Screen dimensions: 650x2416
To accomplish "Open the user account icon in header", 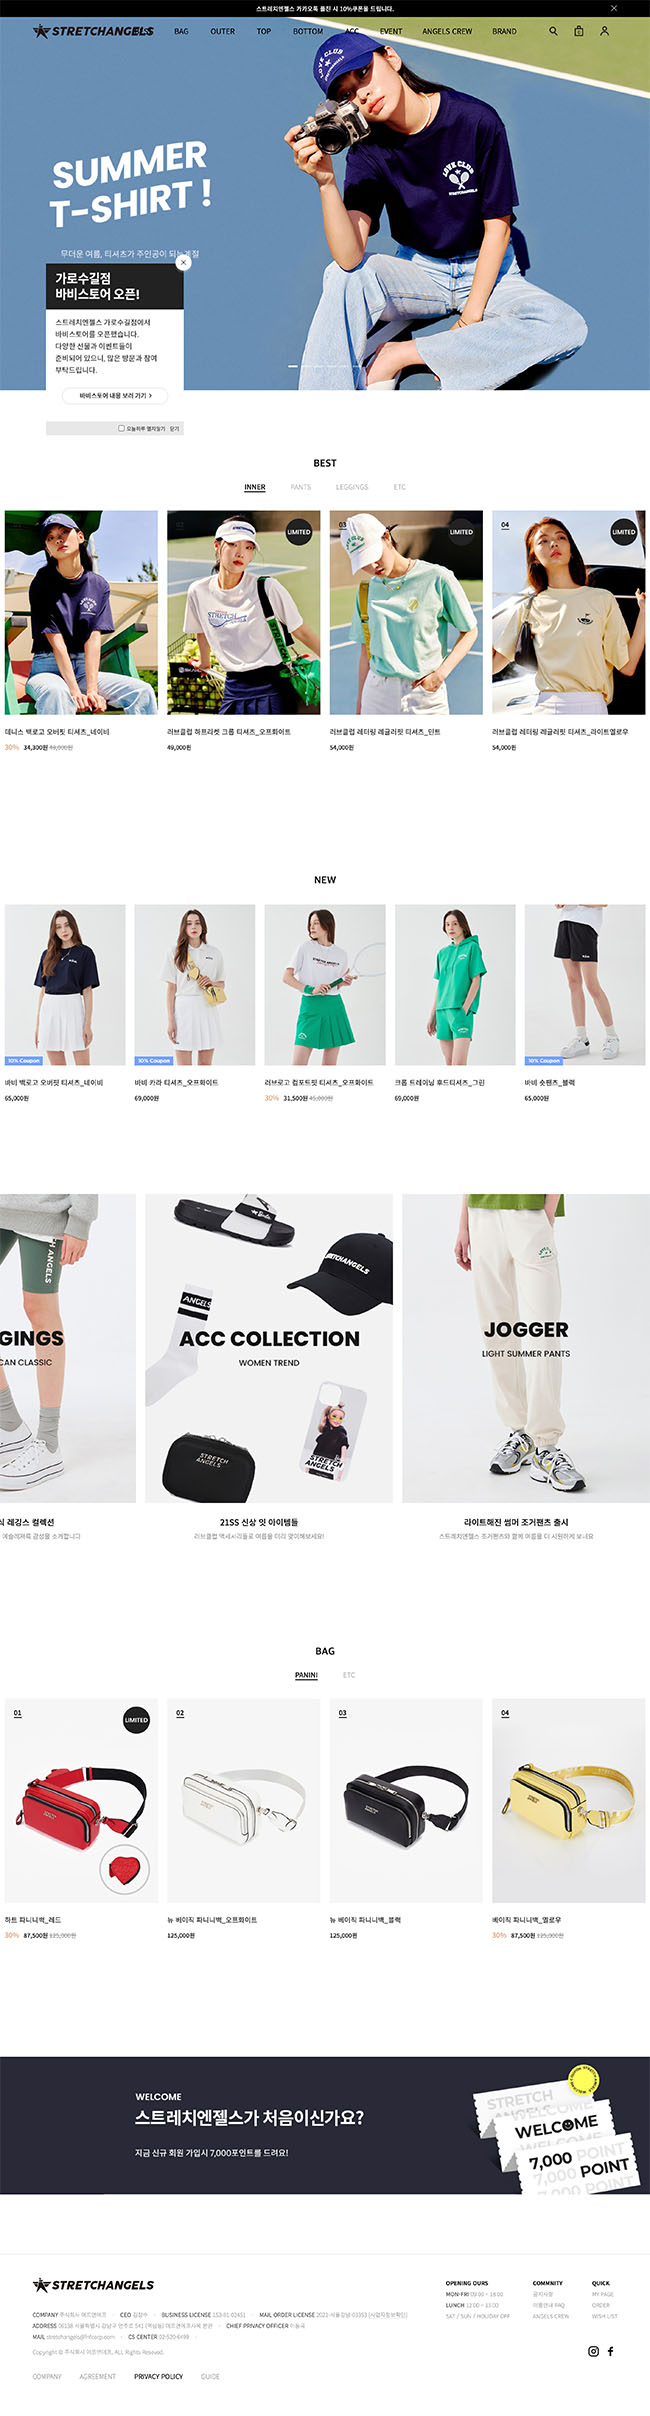I will (604, 31).
